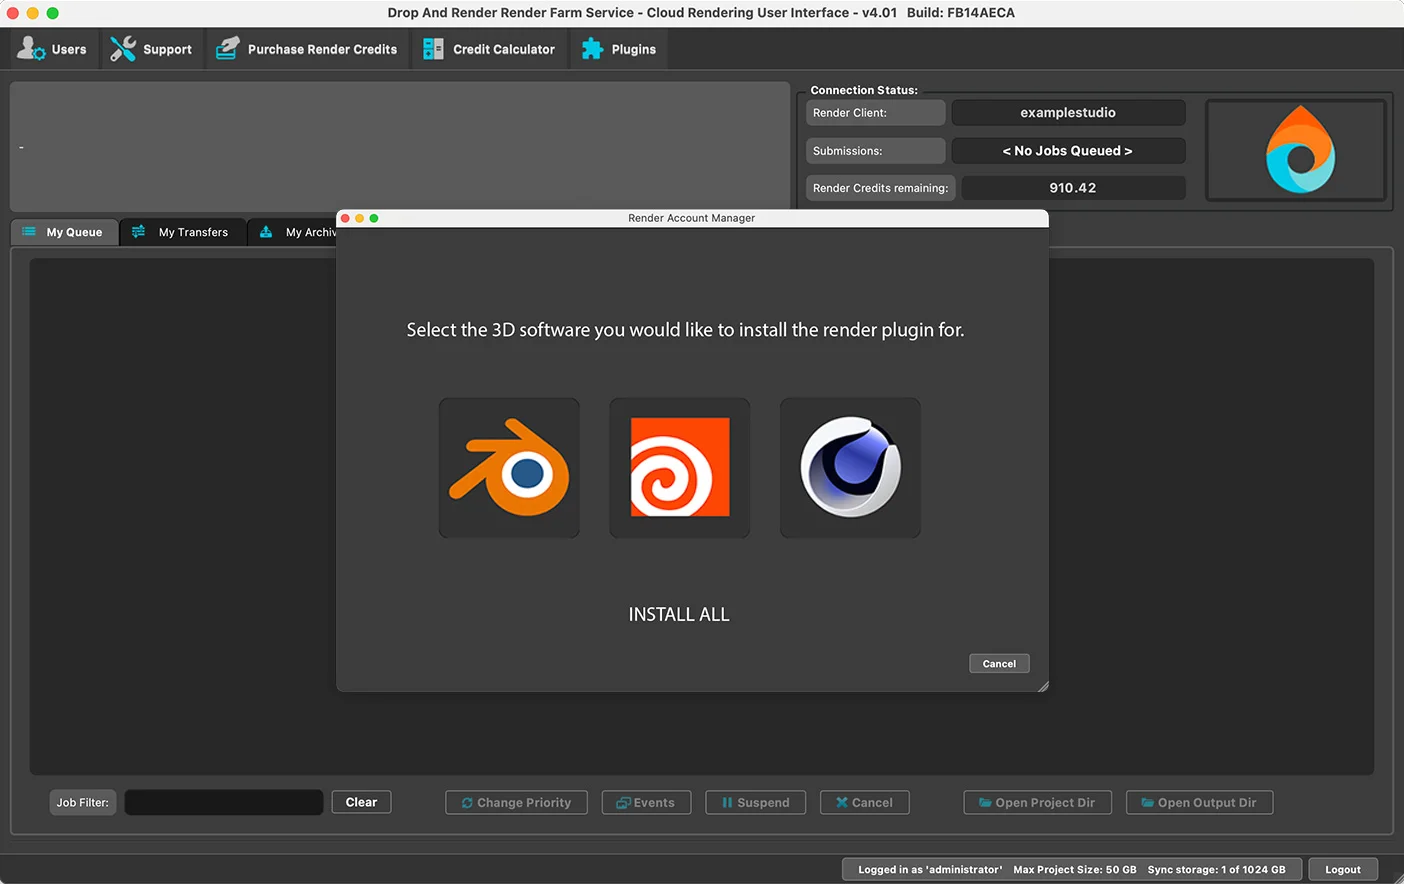Screen dimensions: 1404x884
Task: Suspend the selected job
Action: (x=755, y=803)
